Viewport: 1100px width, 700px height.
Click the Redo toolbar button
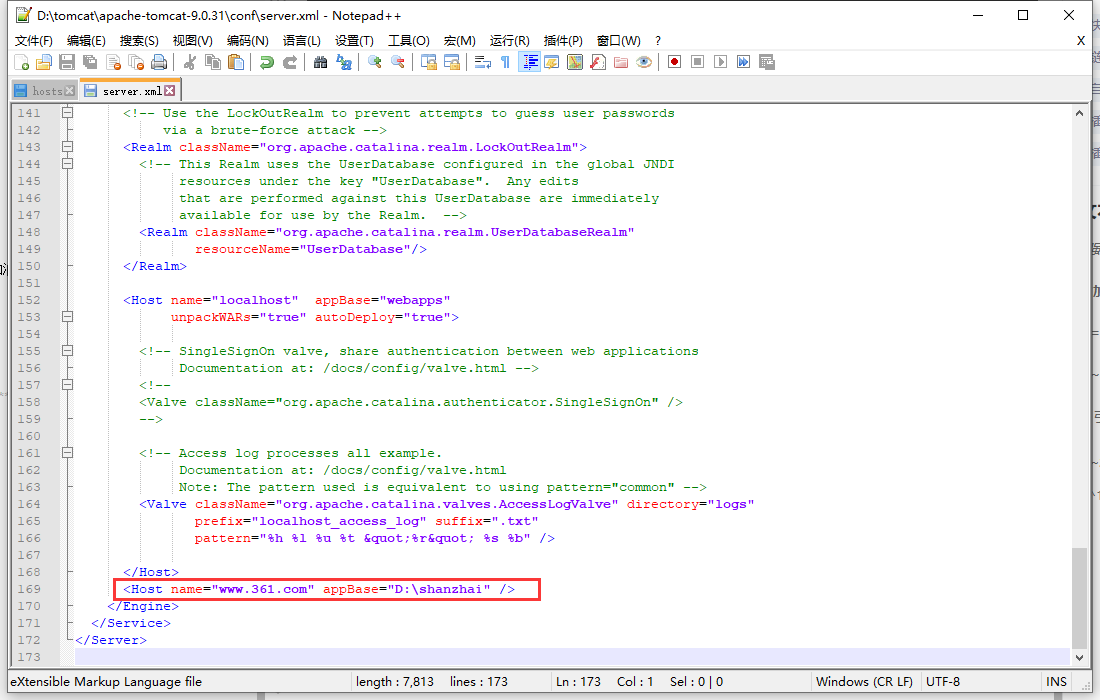click(291, 61)
